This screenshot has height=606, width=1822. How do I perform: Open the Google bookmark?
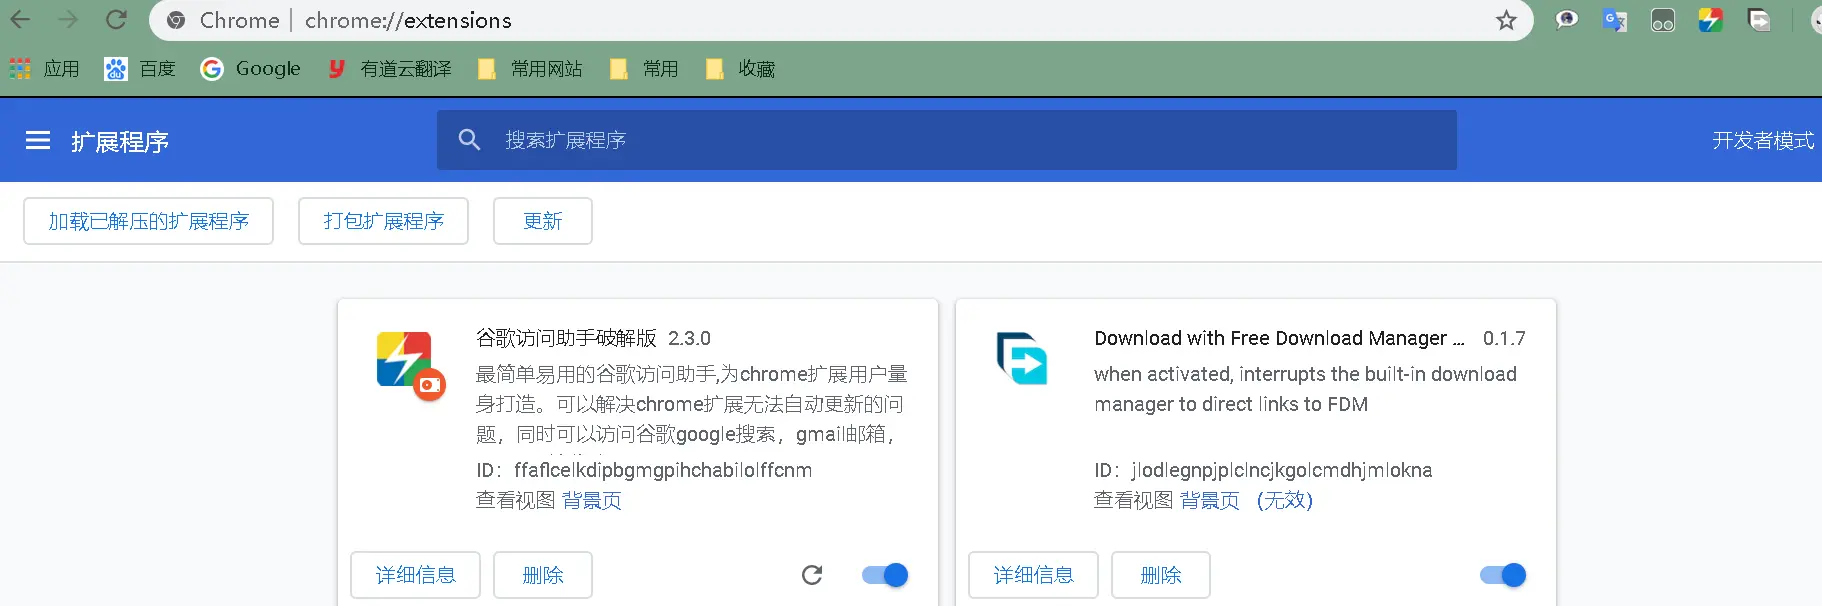coord(250,68)
